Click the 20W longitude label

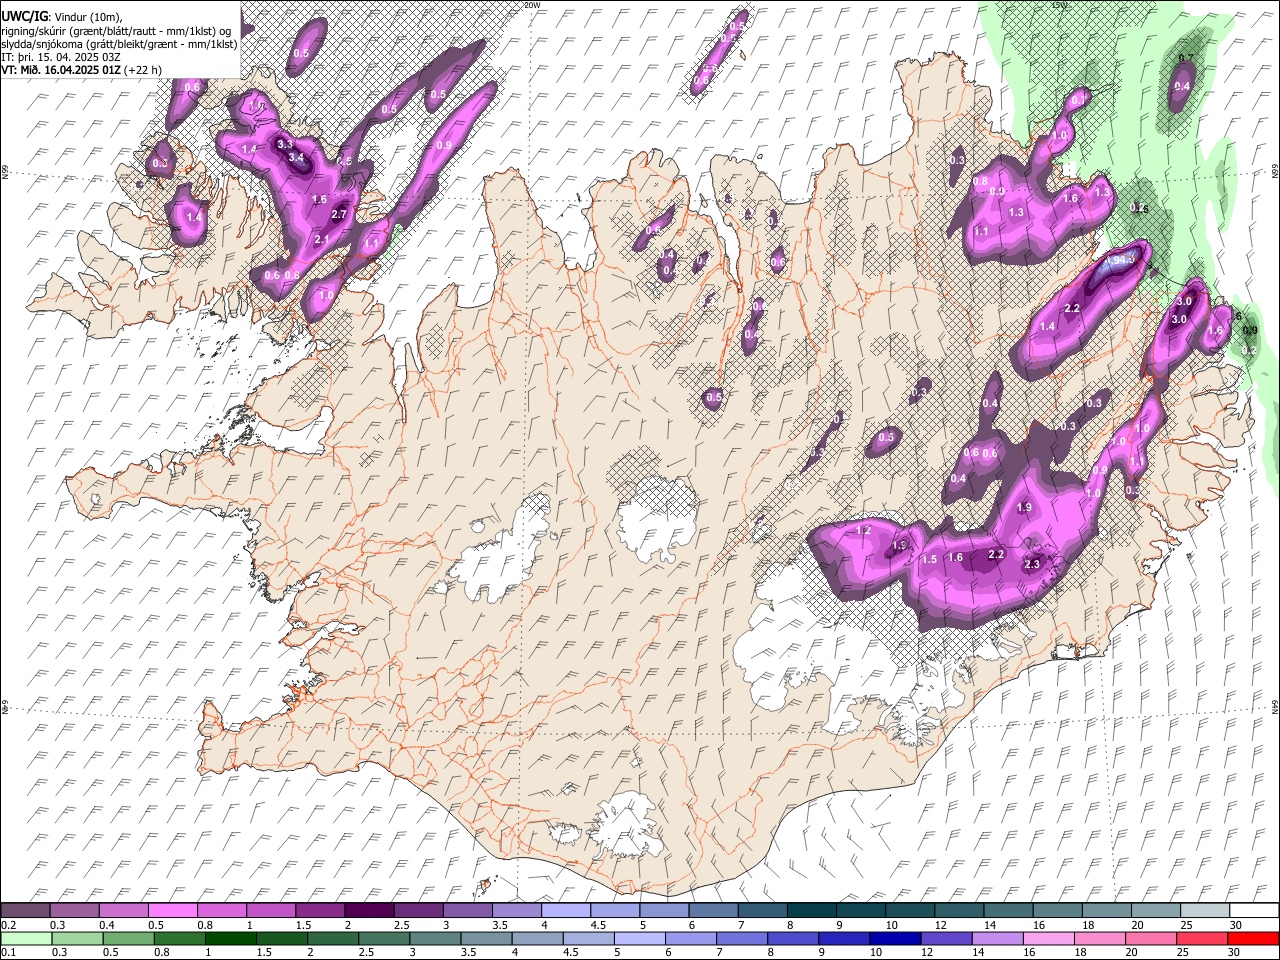(x=532, y=5)
